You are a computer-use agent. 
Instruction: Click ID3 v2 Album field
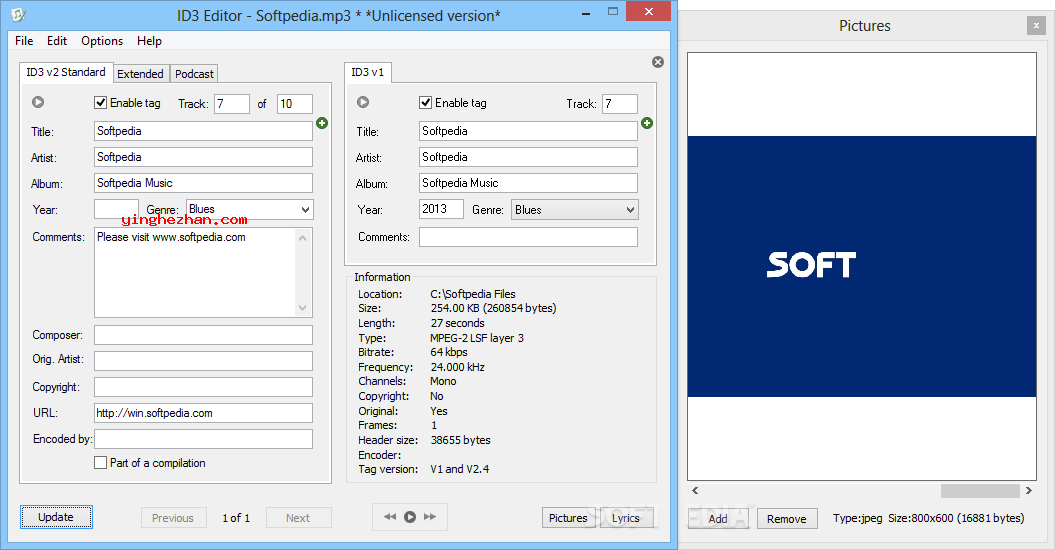203,183
